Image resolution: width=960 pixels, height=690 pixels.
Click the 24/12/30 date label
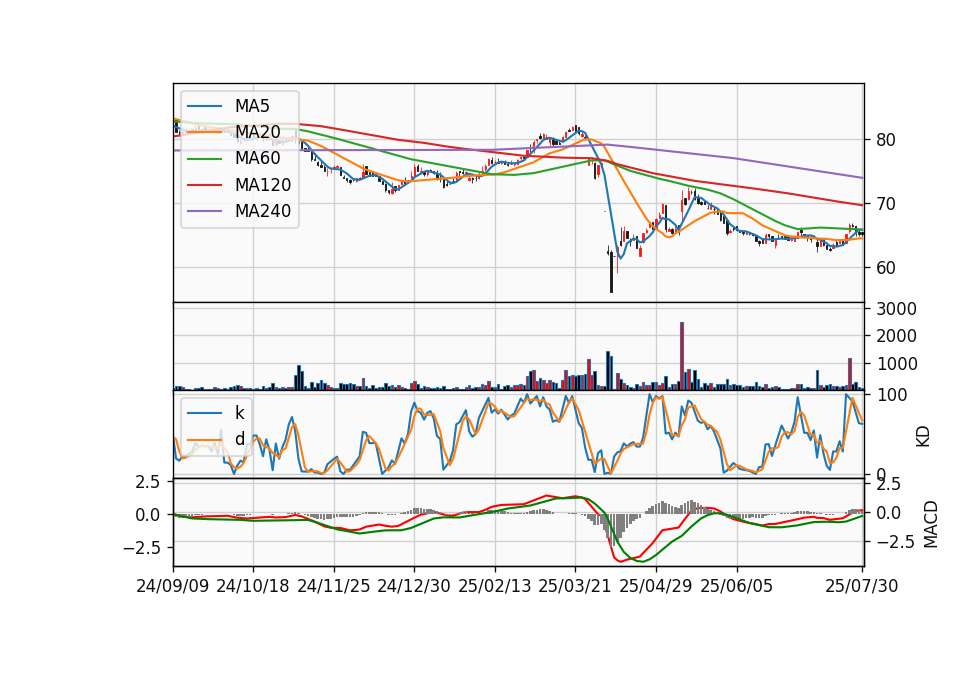pos(414,586)
